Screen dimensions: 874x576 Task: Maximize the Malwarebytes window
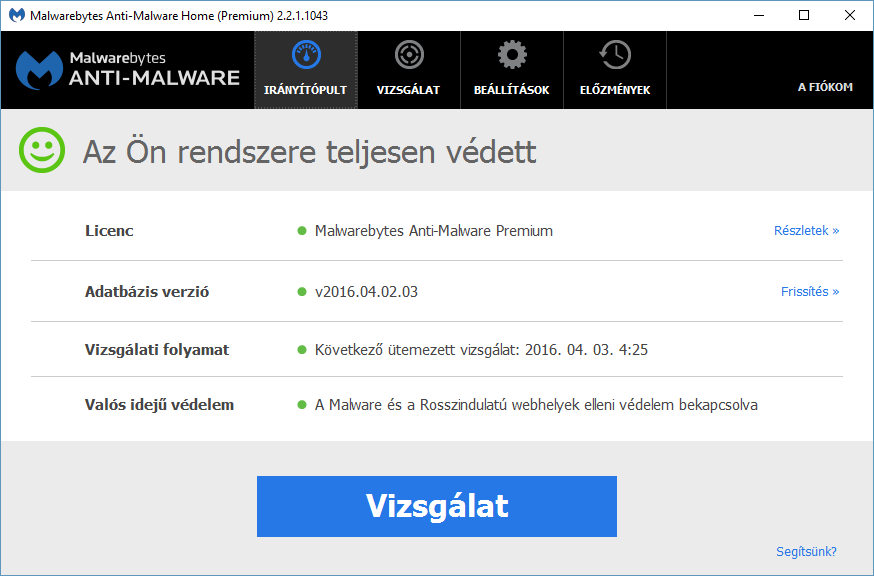click(804, 15)
